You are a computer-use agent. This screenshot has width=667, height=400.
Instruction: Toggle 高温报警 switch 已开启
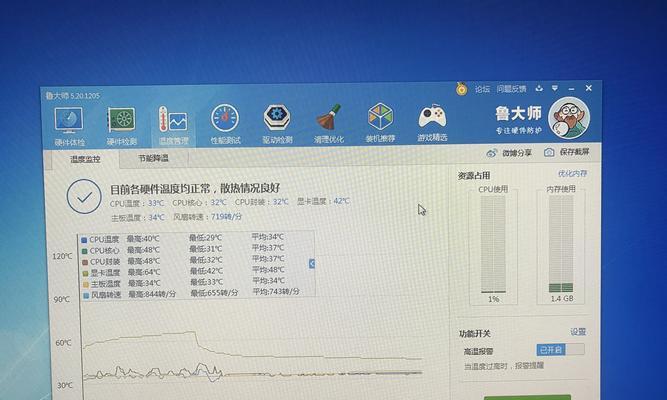560,349
